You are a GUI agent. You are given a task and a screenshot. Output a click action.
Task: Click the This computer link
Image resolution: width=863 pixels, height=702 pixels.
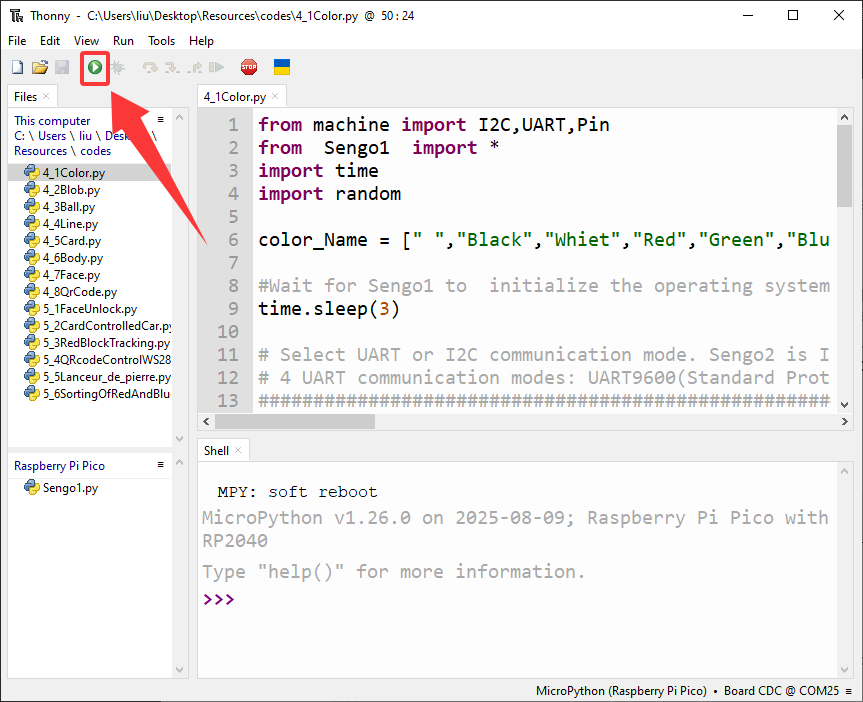52,121
